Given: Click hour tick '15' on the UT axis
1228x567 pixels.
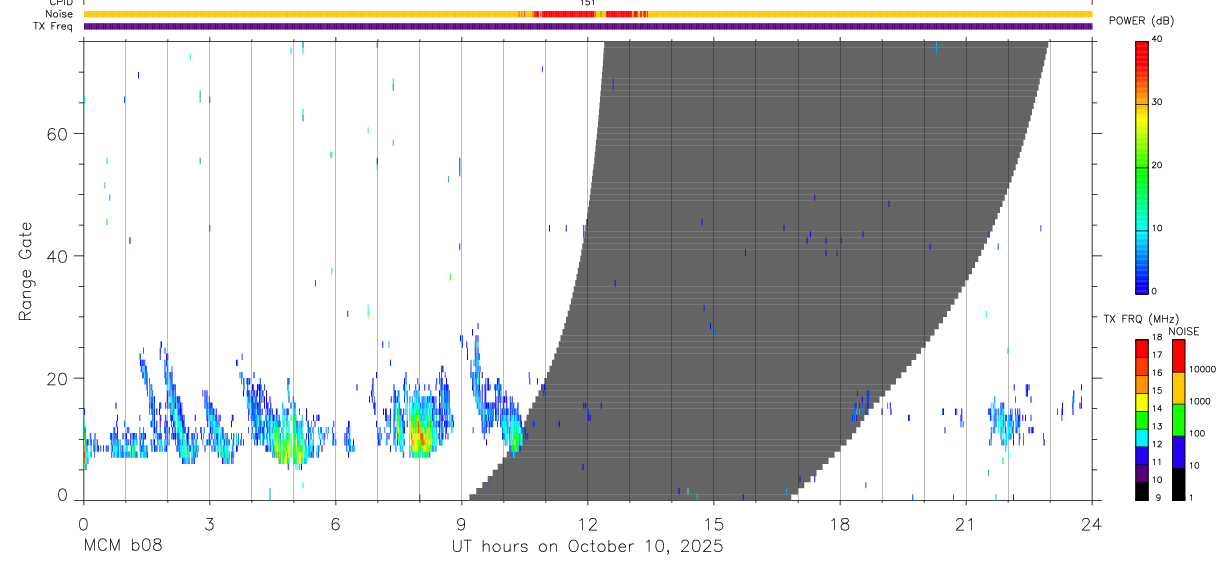Looking at the screenshot, I should (713, 524).
